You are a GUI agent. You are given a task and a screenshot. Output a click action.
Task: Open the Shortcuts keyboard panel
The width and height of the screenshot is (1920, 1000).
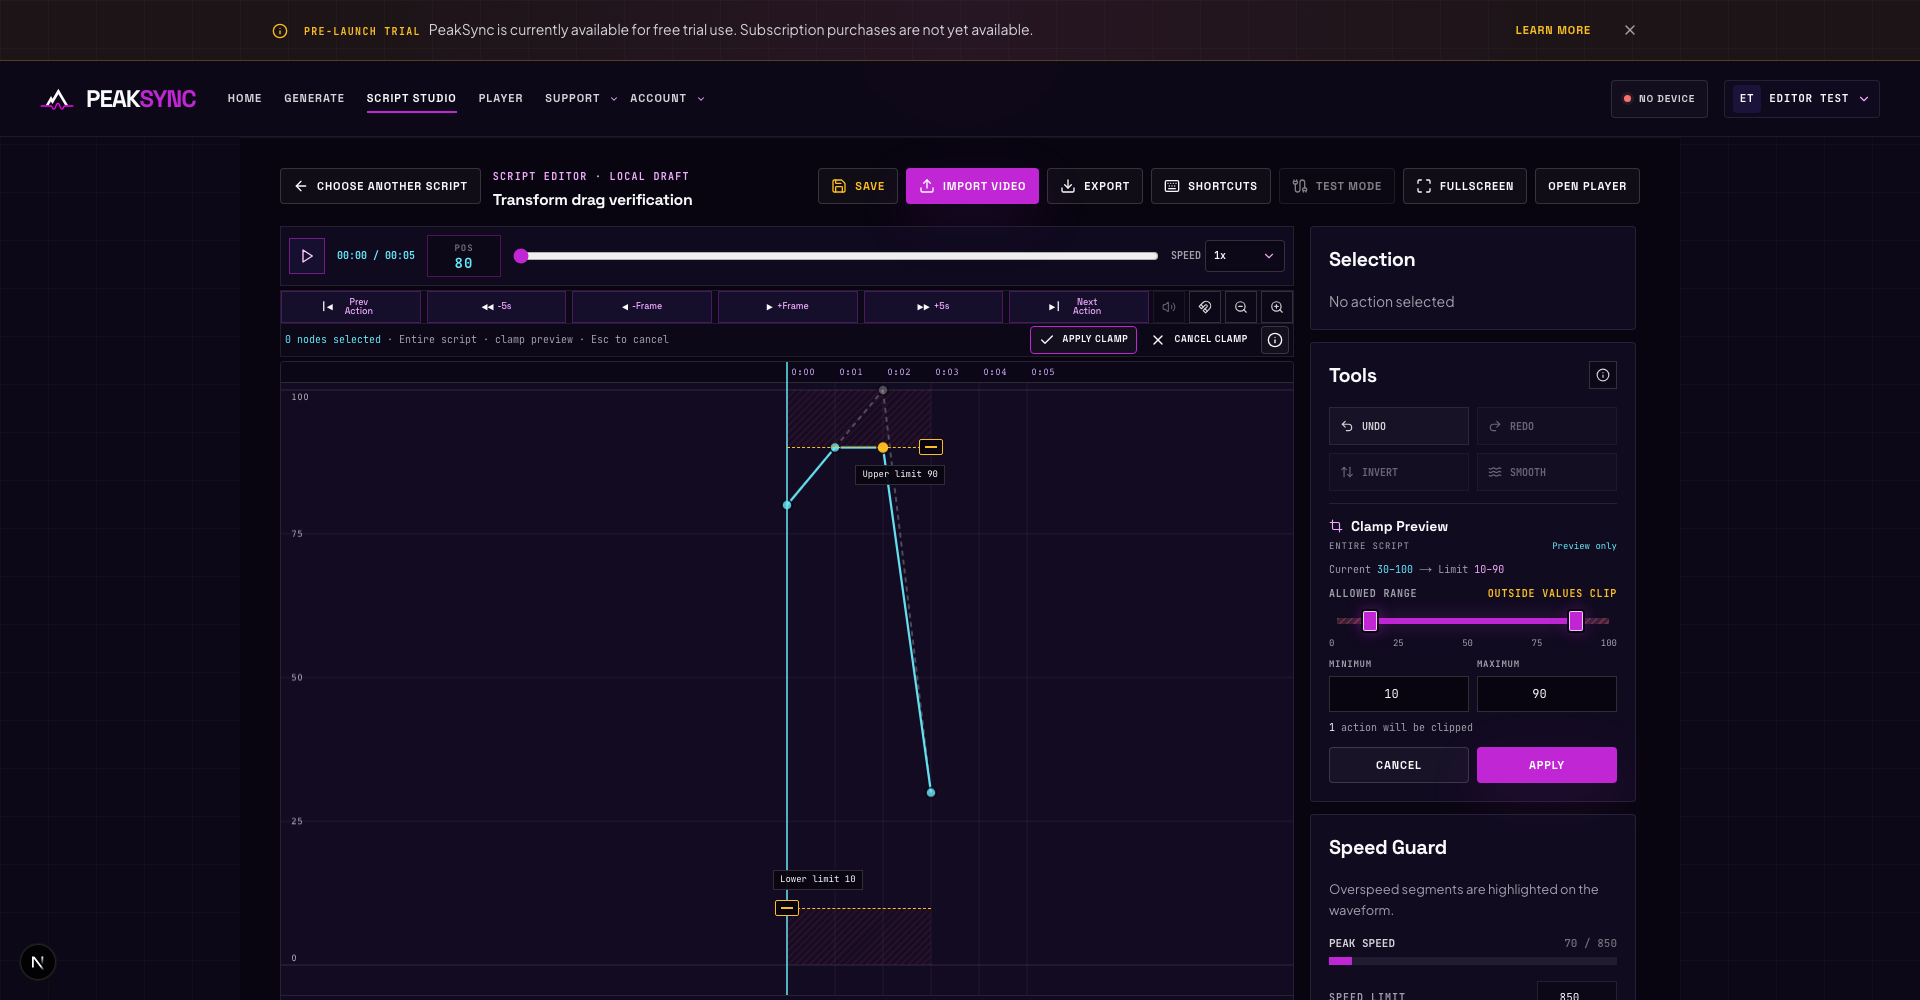1211,186
